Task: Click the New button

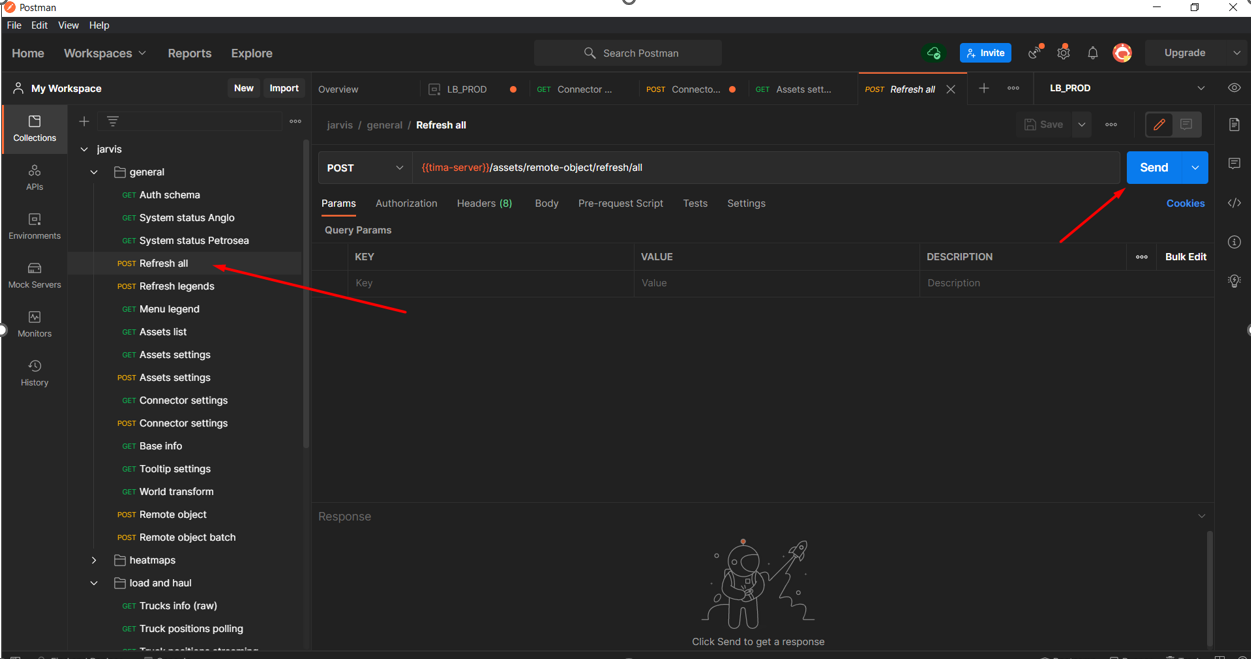Action: pos(243,88)
